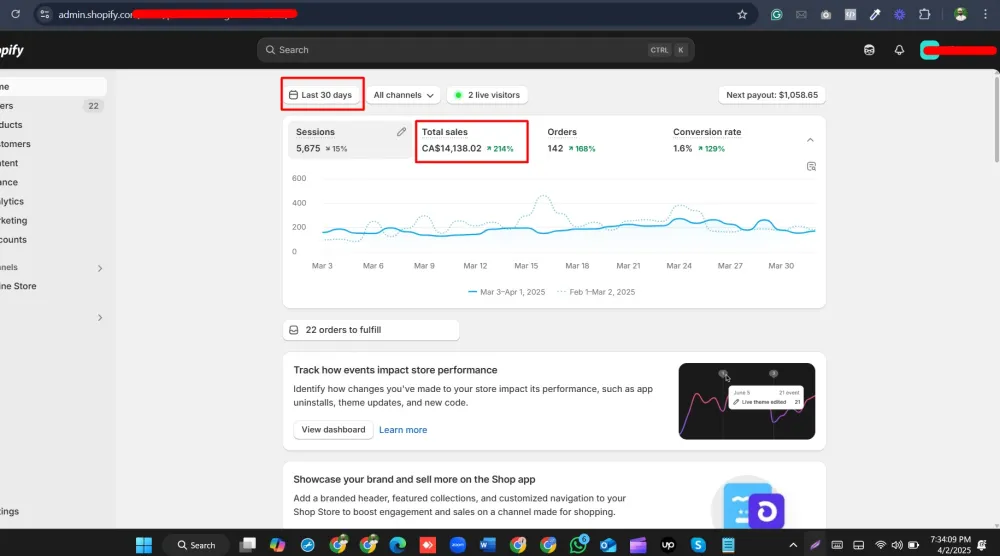1000x556 pixels.
Task: Open the volume control in system tray
Action: [x=897, y=545]
